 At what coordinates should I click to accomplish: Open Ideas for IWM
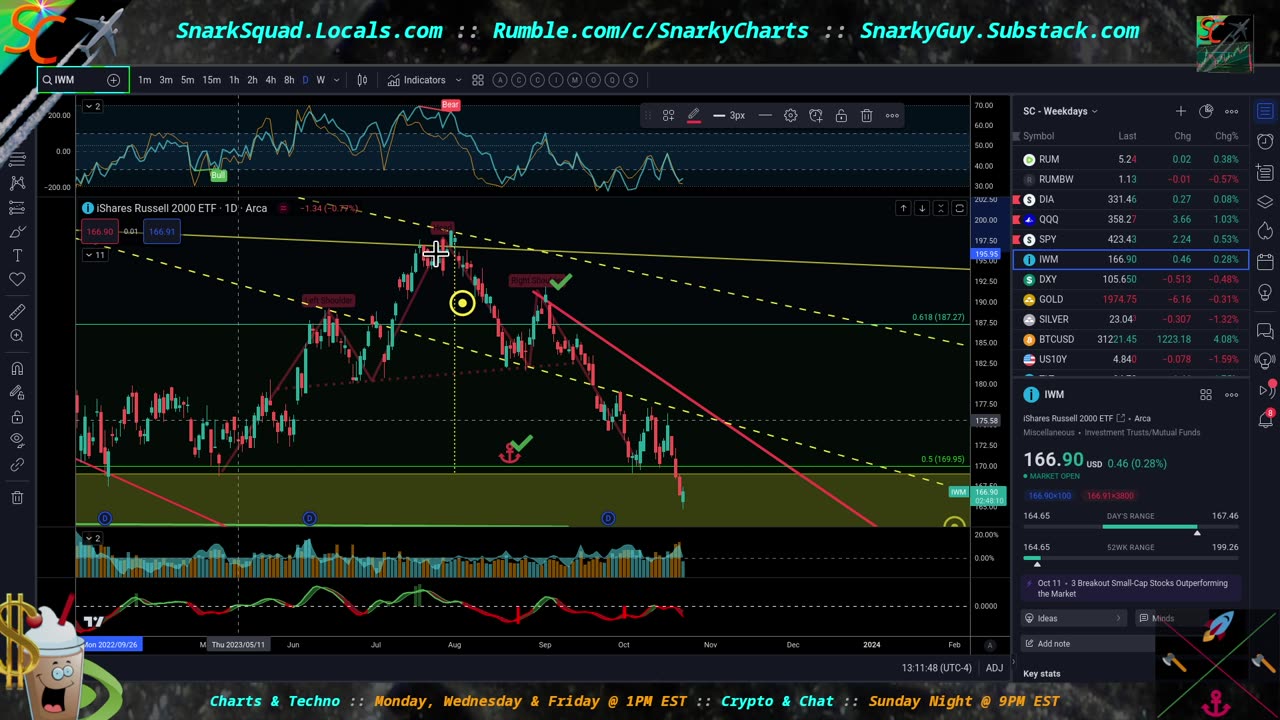1073,618
